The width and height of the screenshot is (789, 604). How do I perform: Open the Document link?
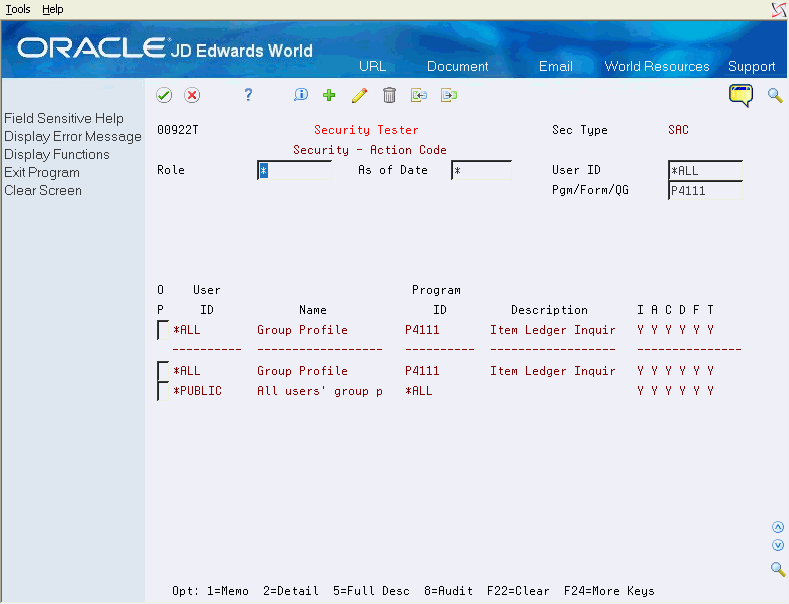[457, 66]
